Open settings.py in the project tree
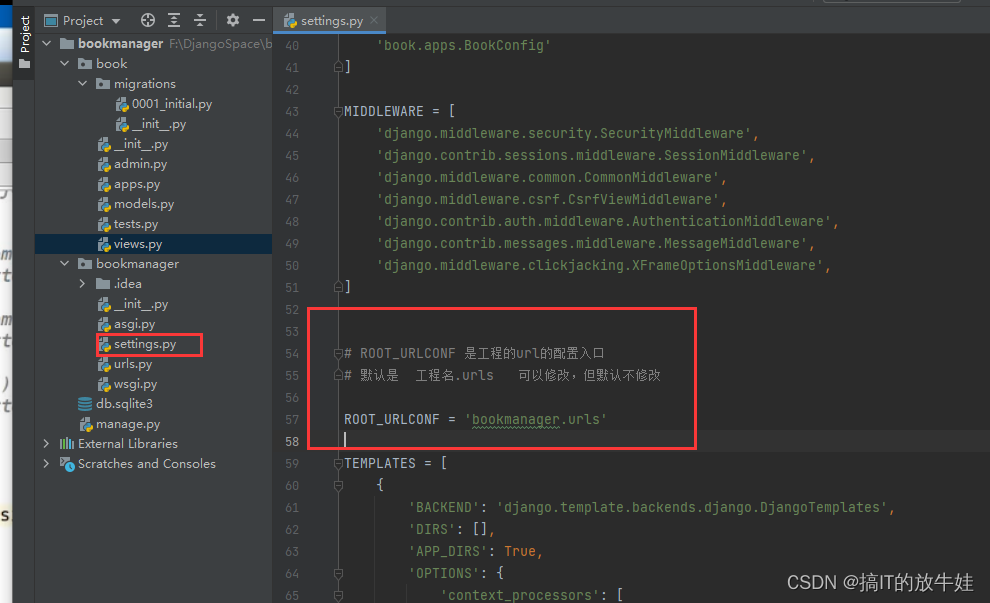The width and height of the screenshot is (990, 603). [145, 344]
